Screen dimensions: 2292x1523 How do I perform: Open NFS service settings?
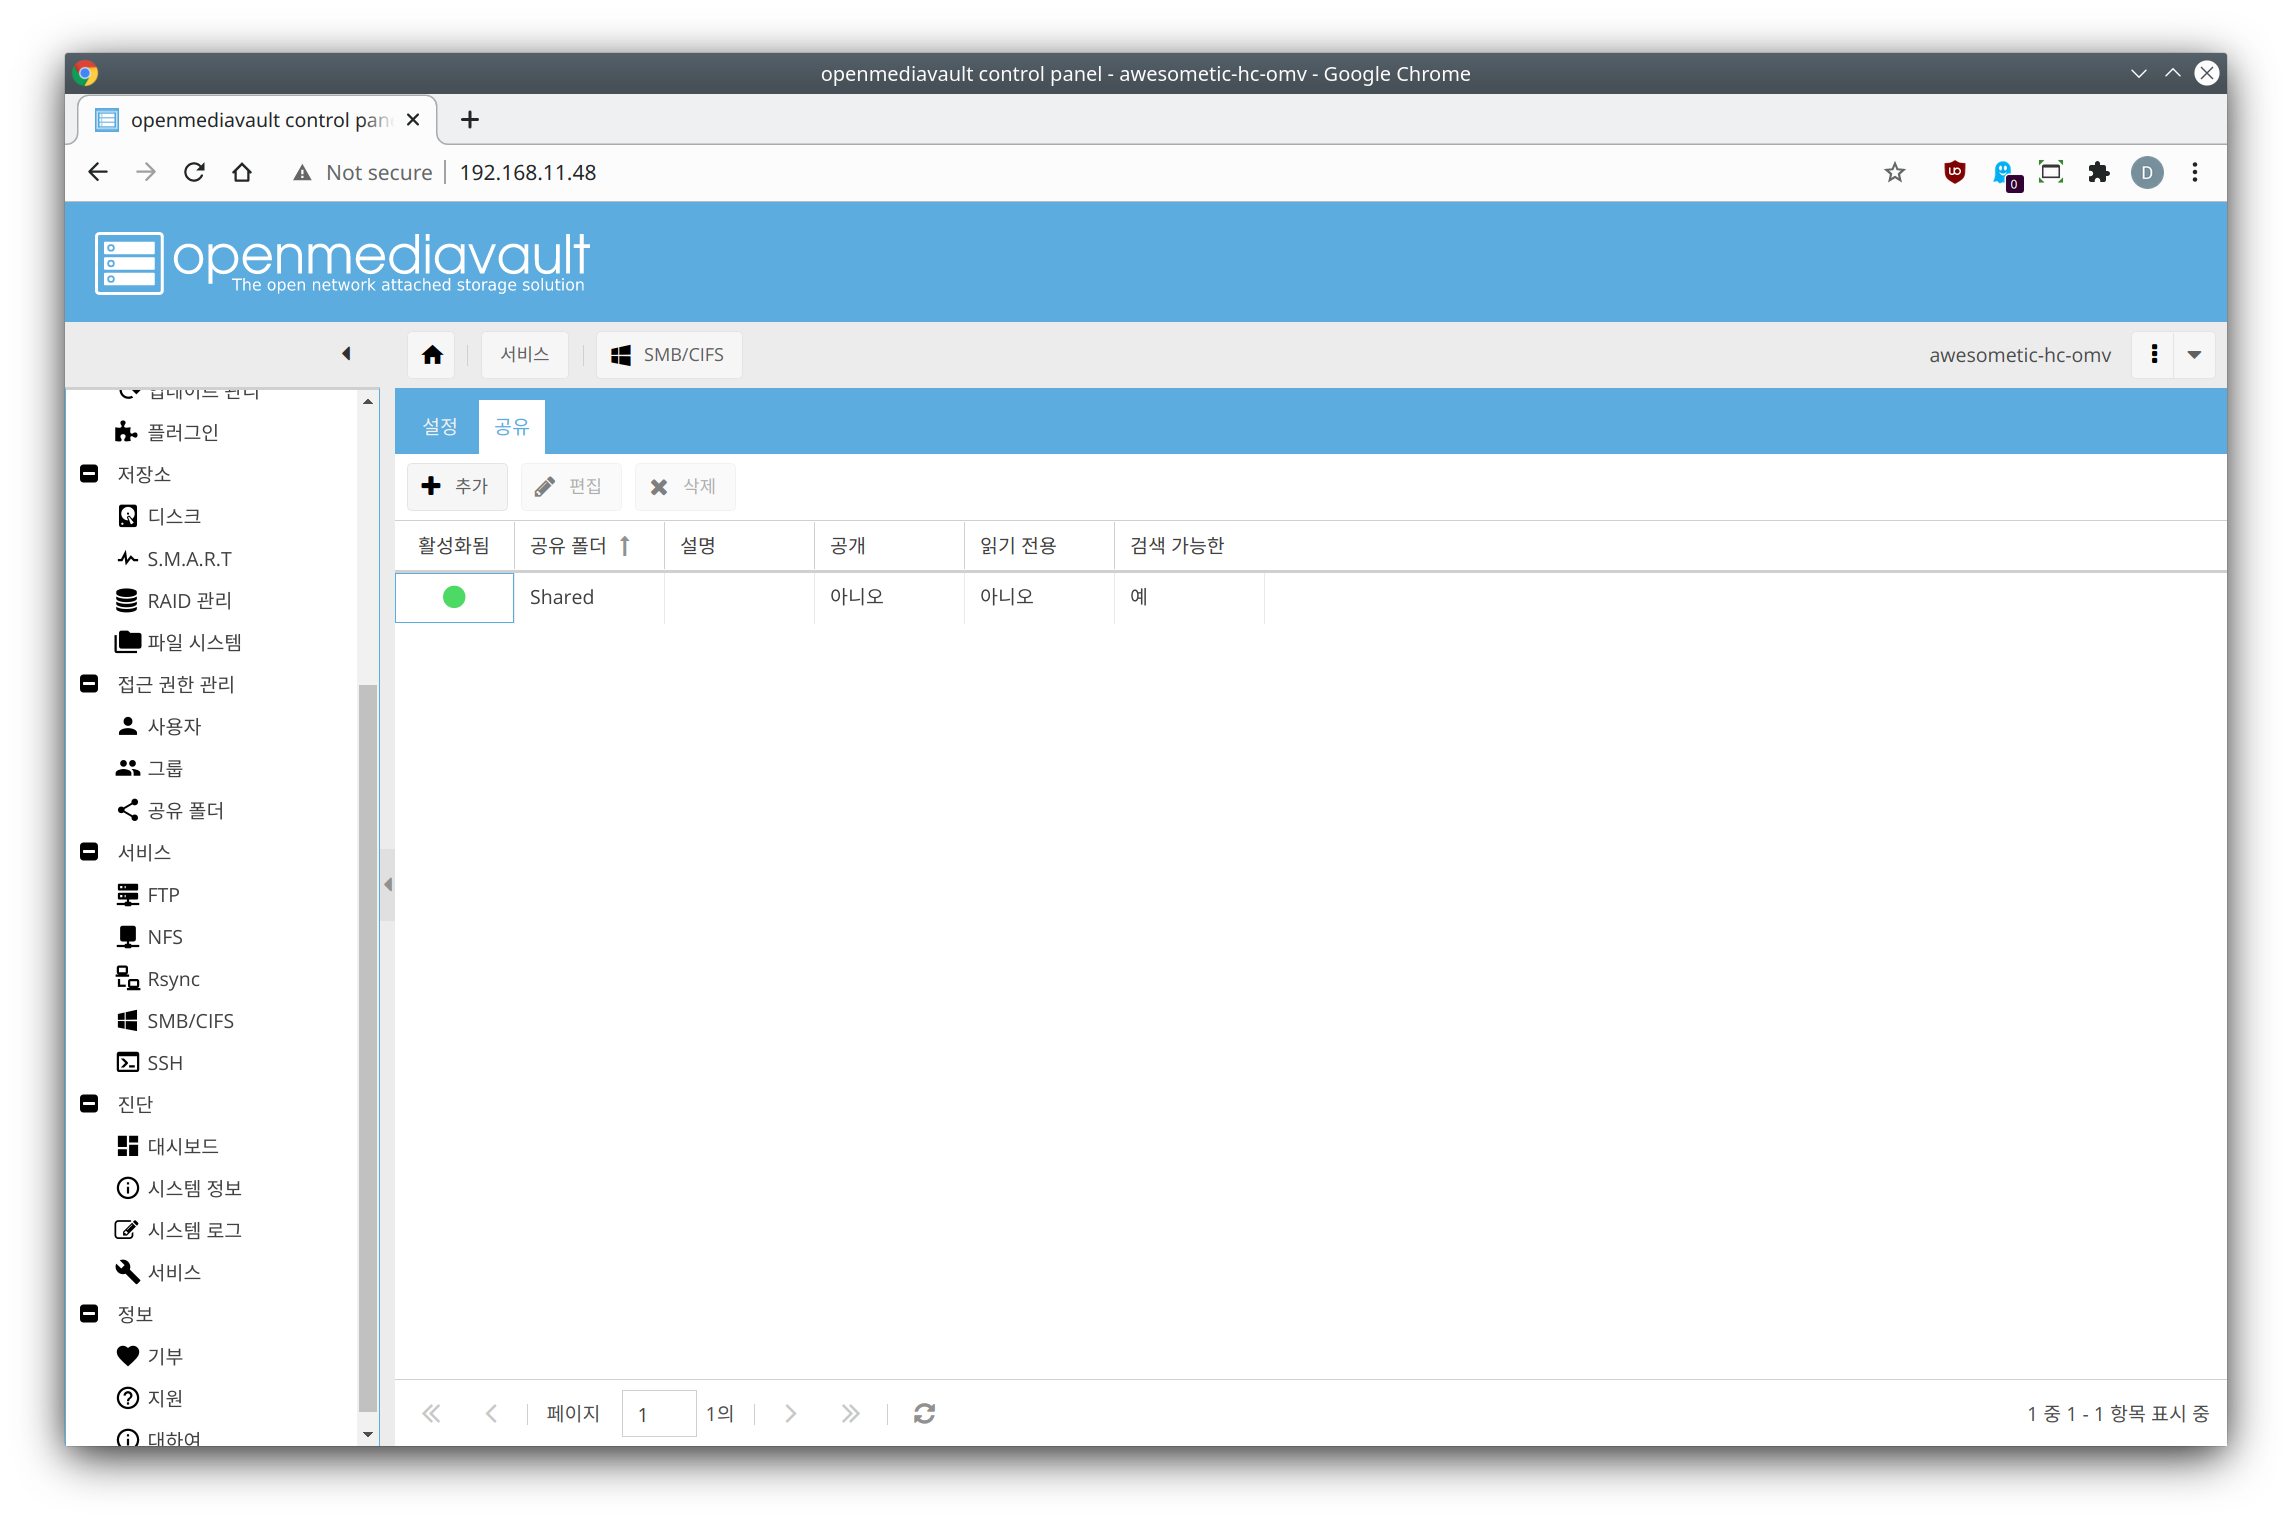(x=151, y=936)
